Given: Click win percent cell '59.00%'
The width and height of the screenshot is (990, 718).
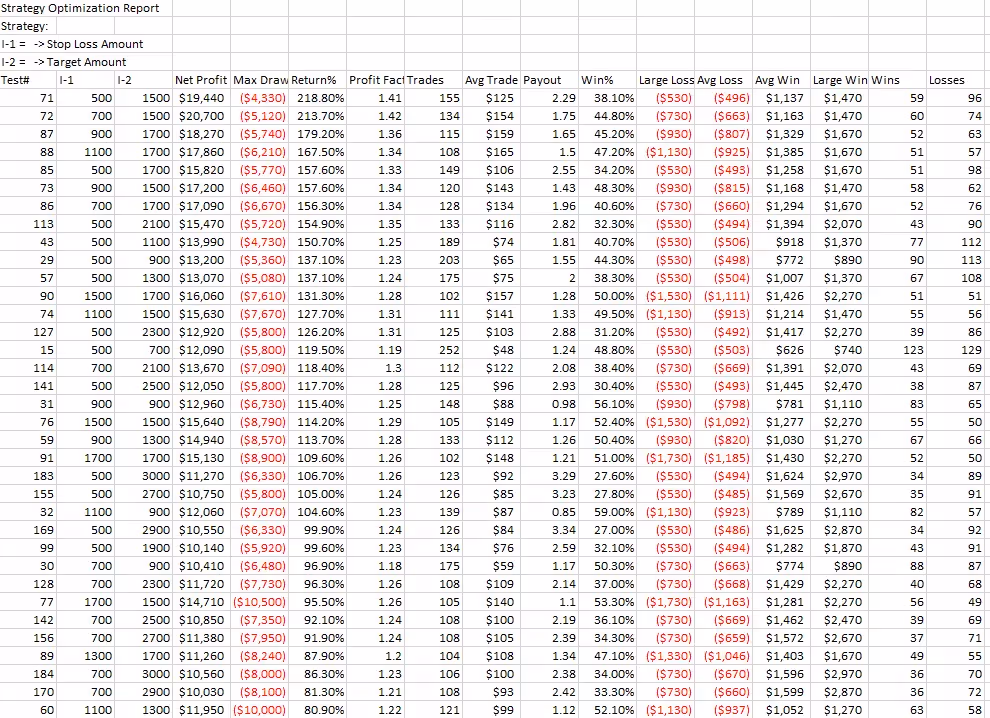Looking at the screenshot, I should pos(607,512).
